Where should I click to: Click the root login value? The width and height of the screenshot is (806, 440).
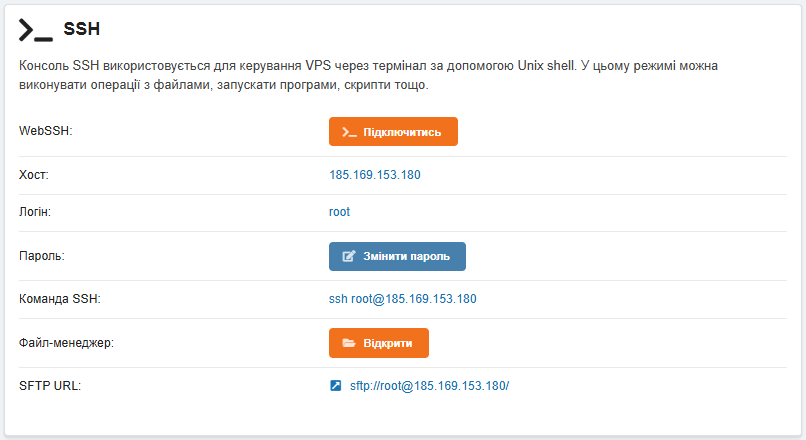[x=339, y=212]
